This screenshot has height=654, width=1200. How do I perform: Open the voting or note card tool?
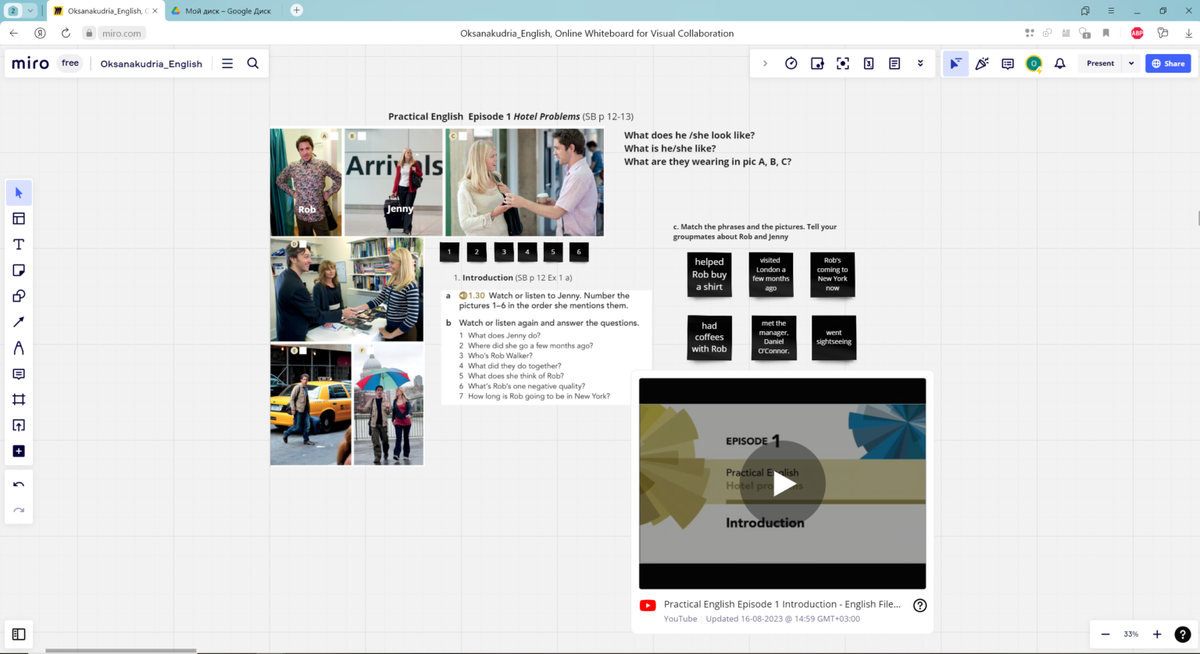817,63
